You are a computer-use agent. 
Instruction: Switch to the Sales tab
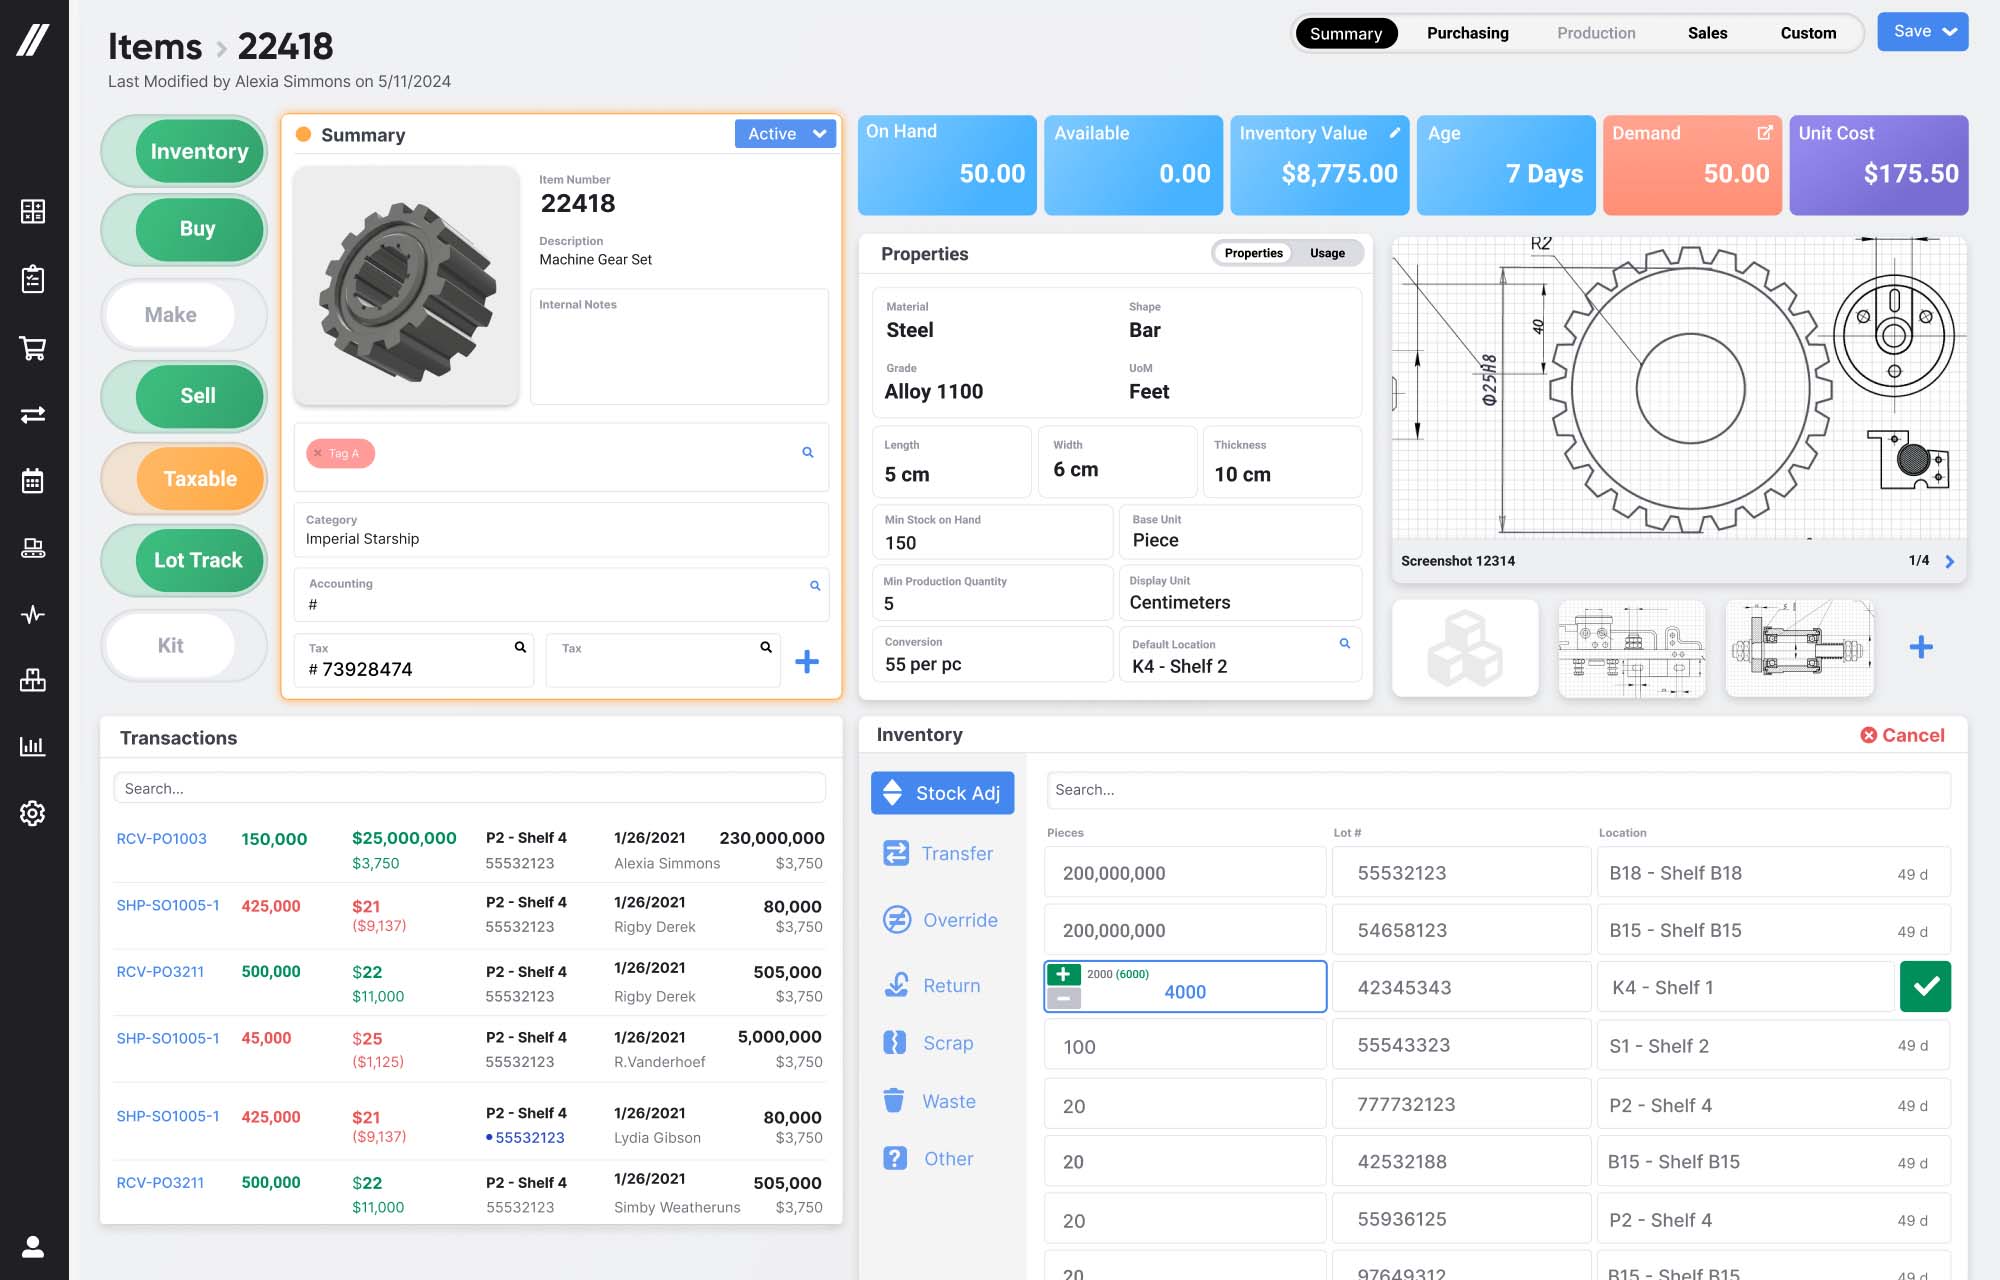coord(1707,33)
